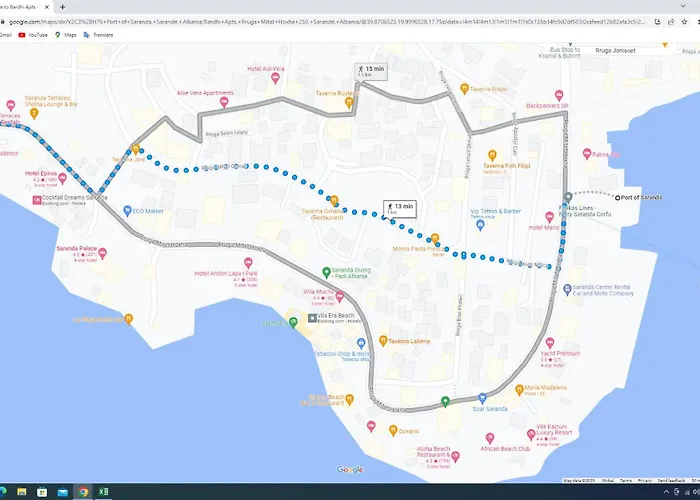
Task: Click the Google logo on the map
Action: [x=349, y=469]
